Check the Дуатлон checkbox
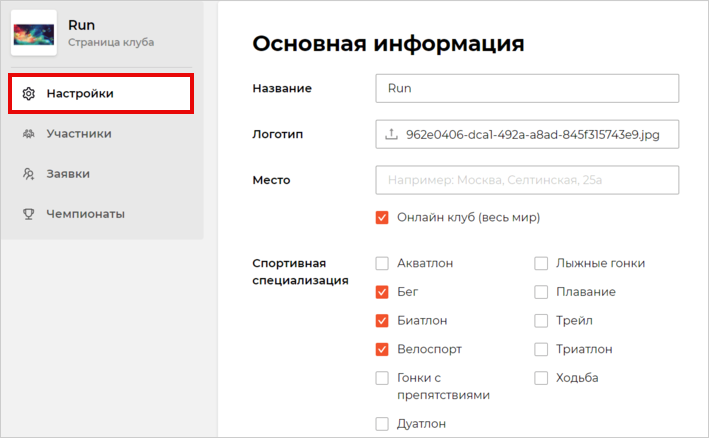709x438 pixels. [382, 424]
